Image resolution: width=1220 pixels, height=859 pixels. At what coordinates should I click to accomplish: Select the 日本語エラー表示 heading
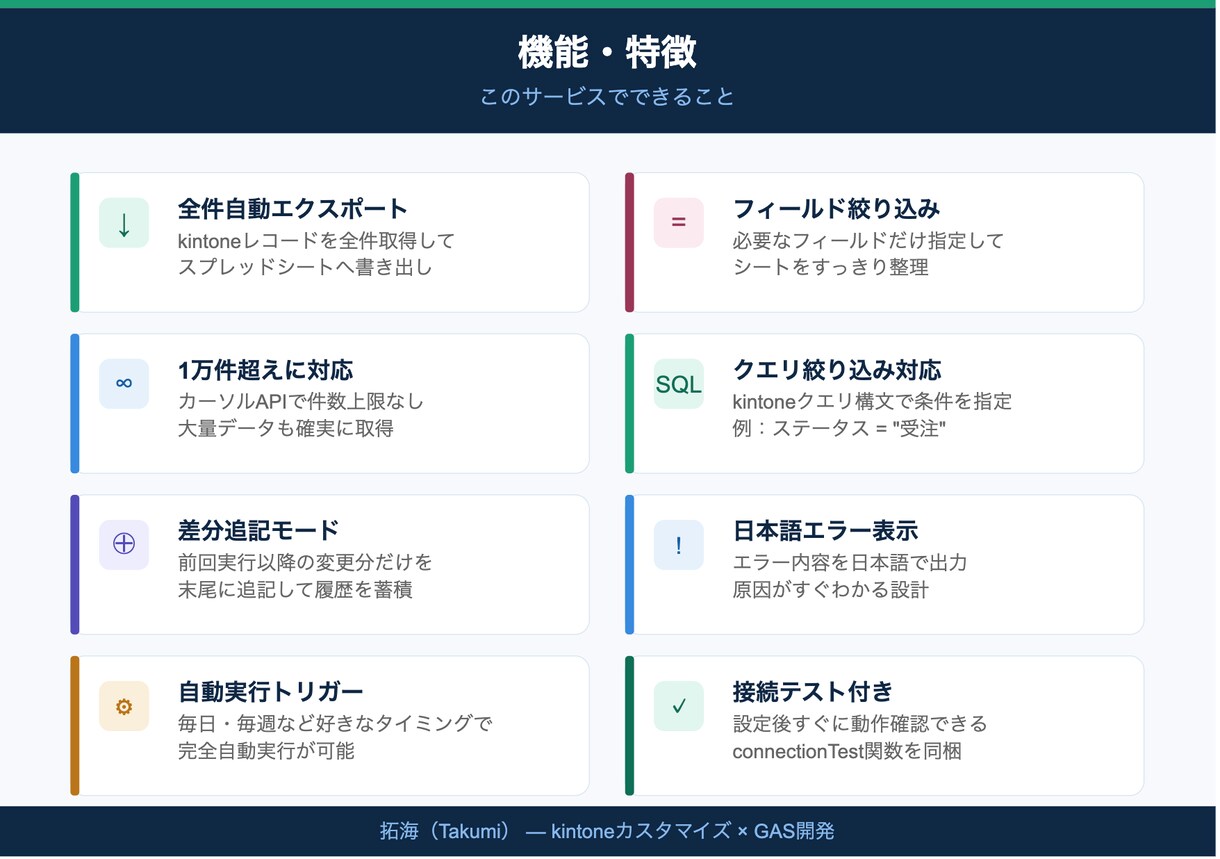tap(826, 531)
